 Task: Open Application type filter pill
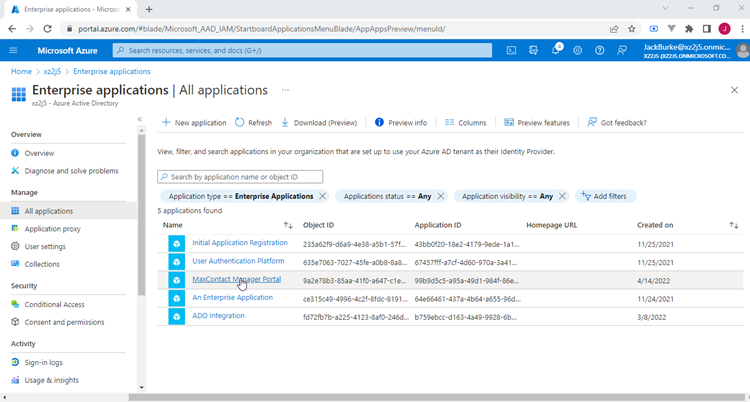[x=241, y=196]
